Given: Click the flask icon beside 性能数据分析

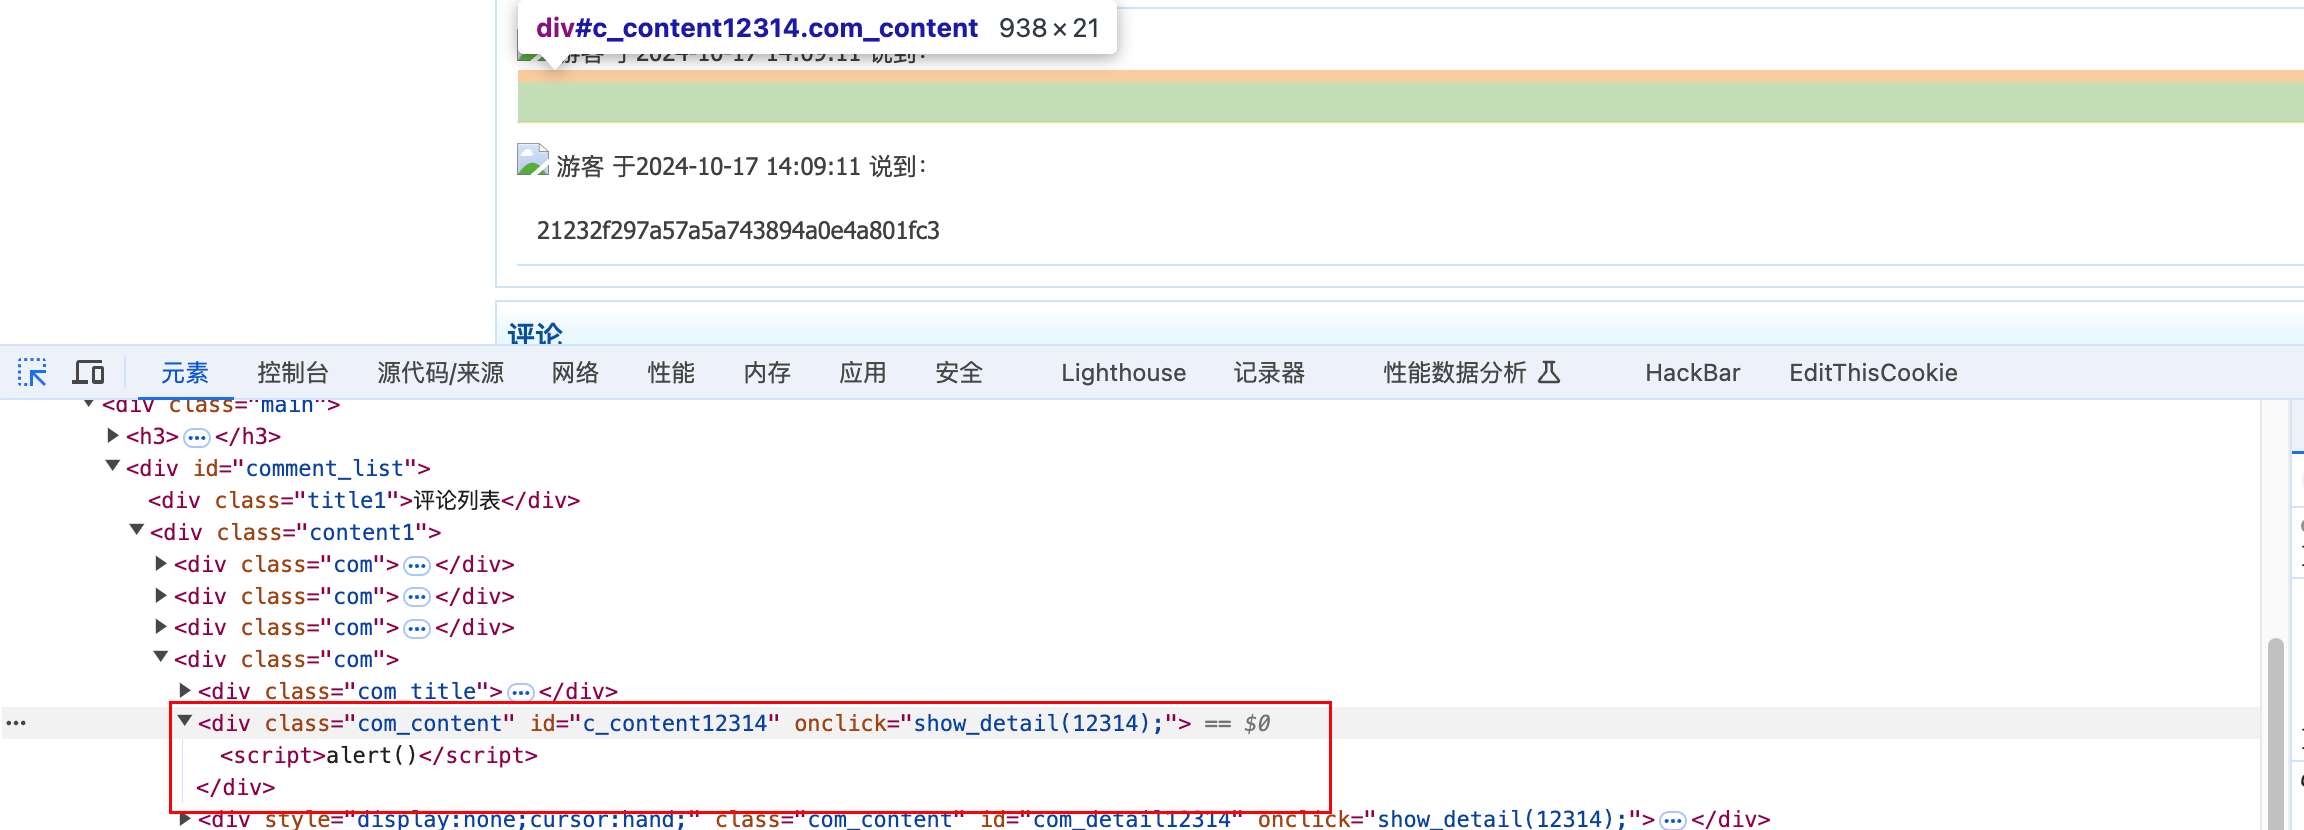Looking at the screenshot, I should [x=1549, y=373].
